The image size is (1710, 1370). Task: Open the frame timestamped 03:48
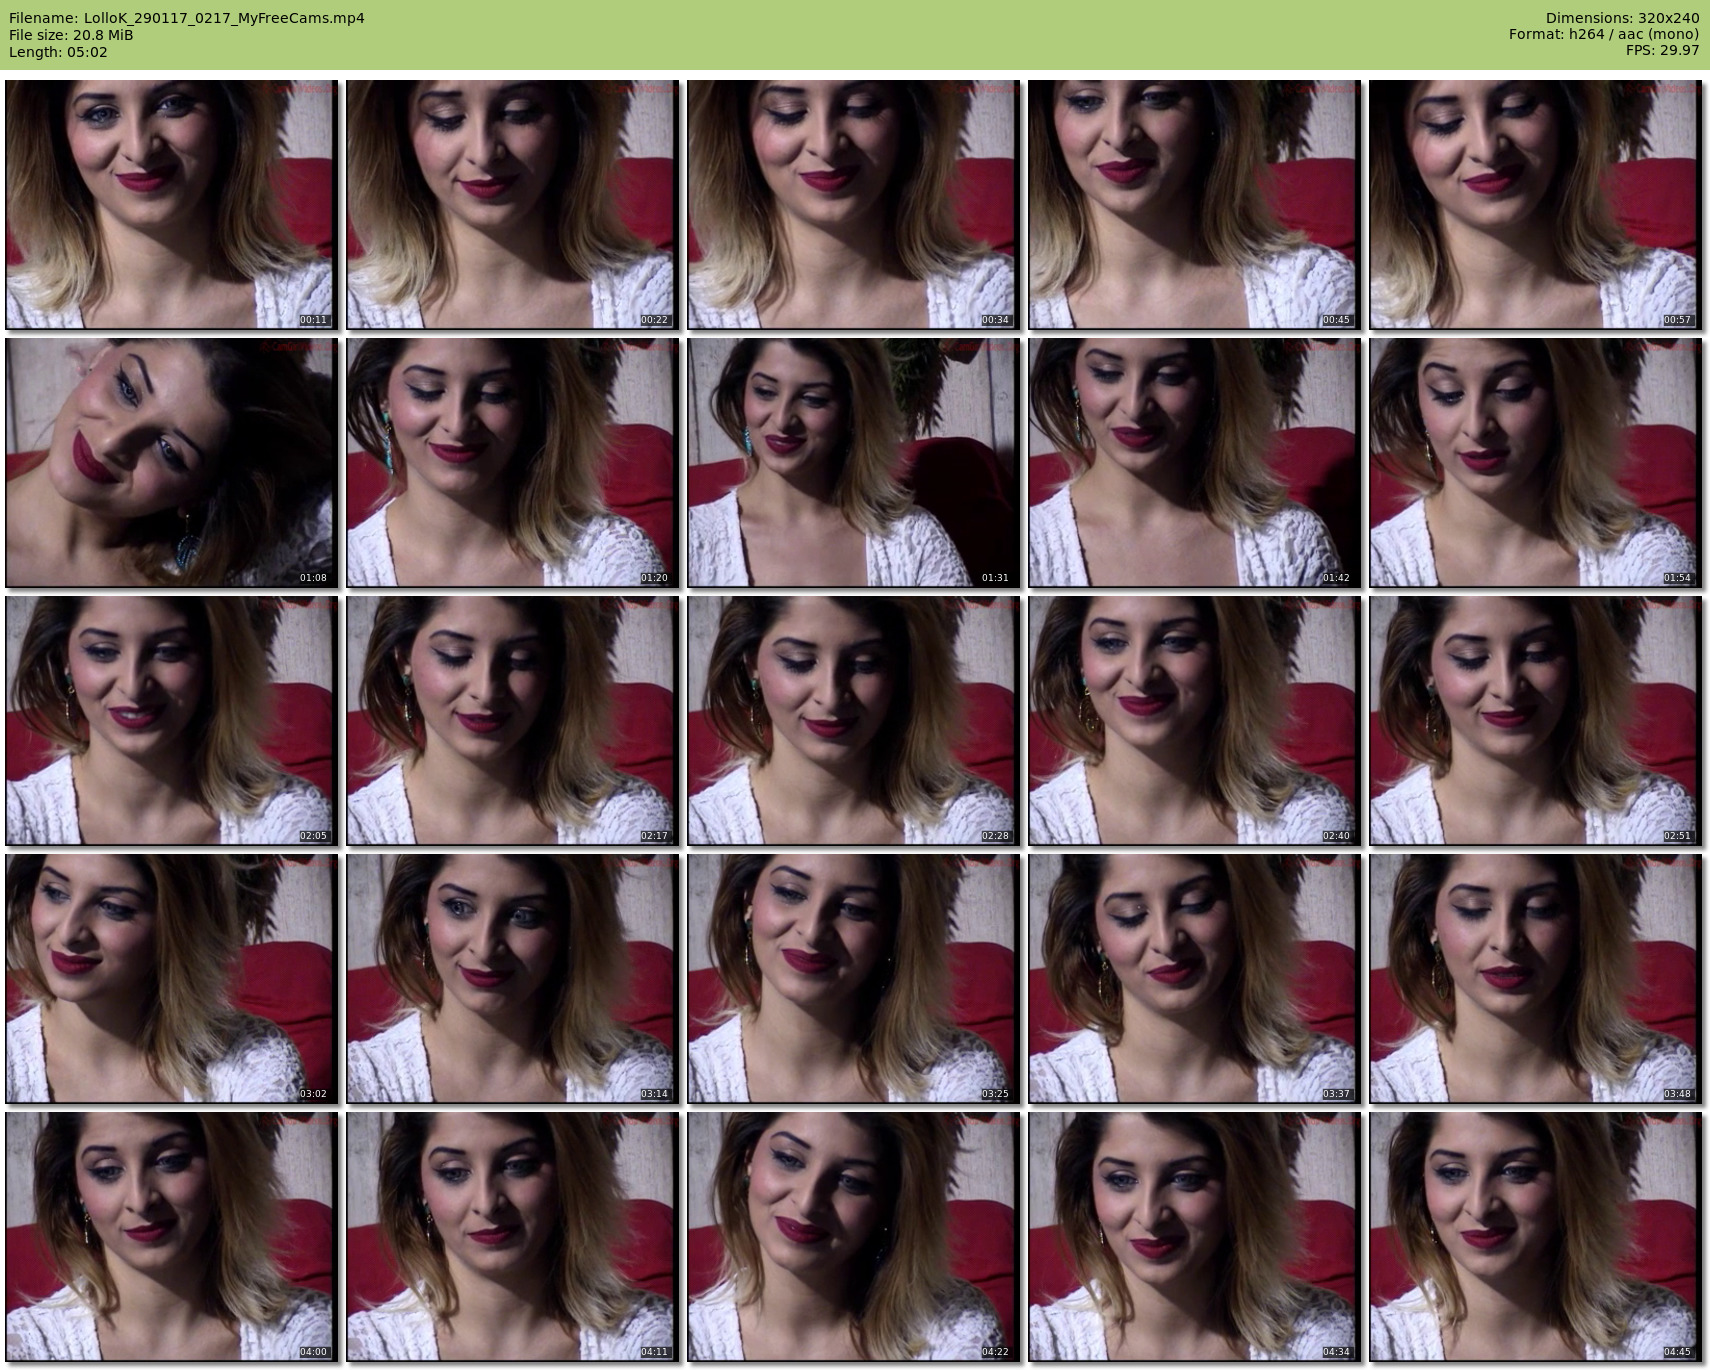pyautogui.click(x=1535, y=979)
